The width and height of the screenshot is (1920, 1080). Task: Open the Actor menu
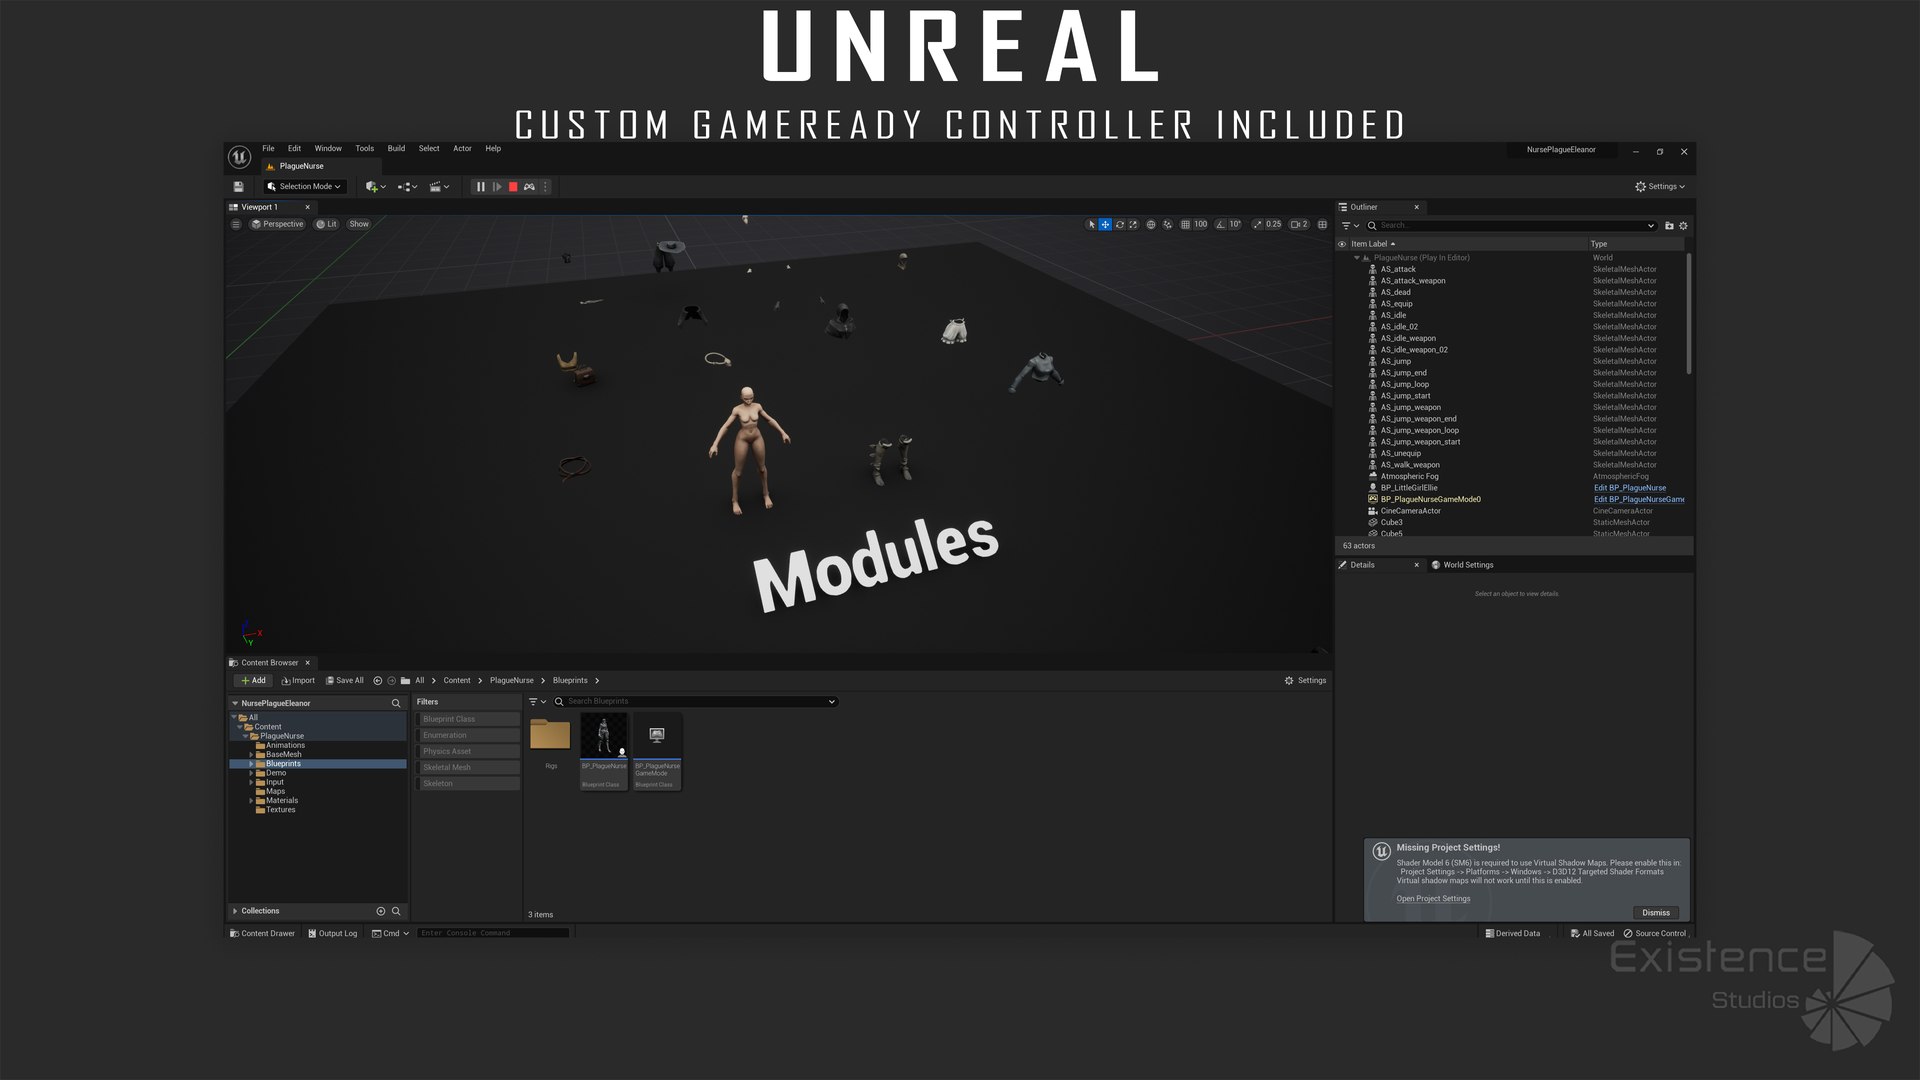click(462, 149)
